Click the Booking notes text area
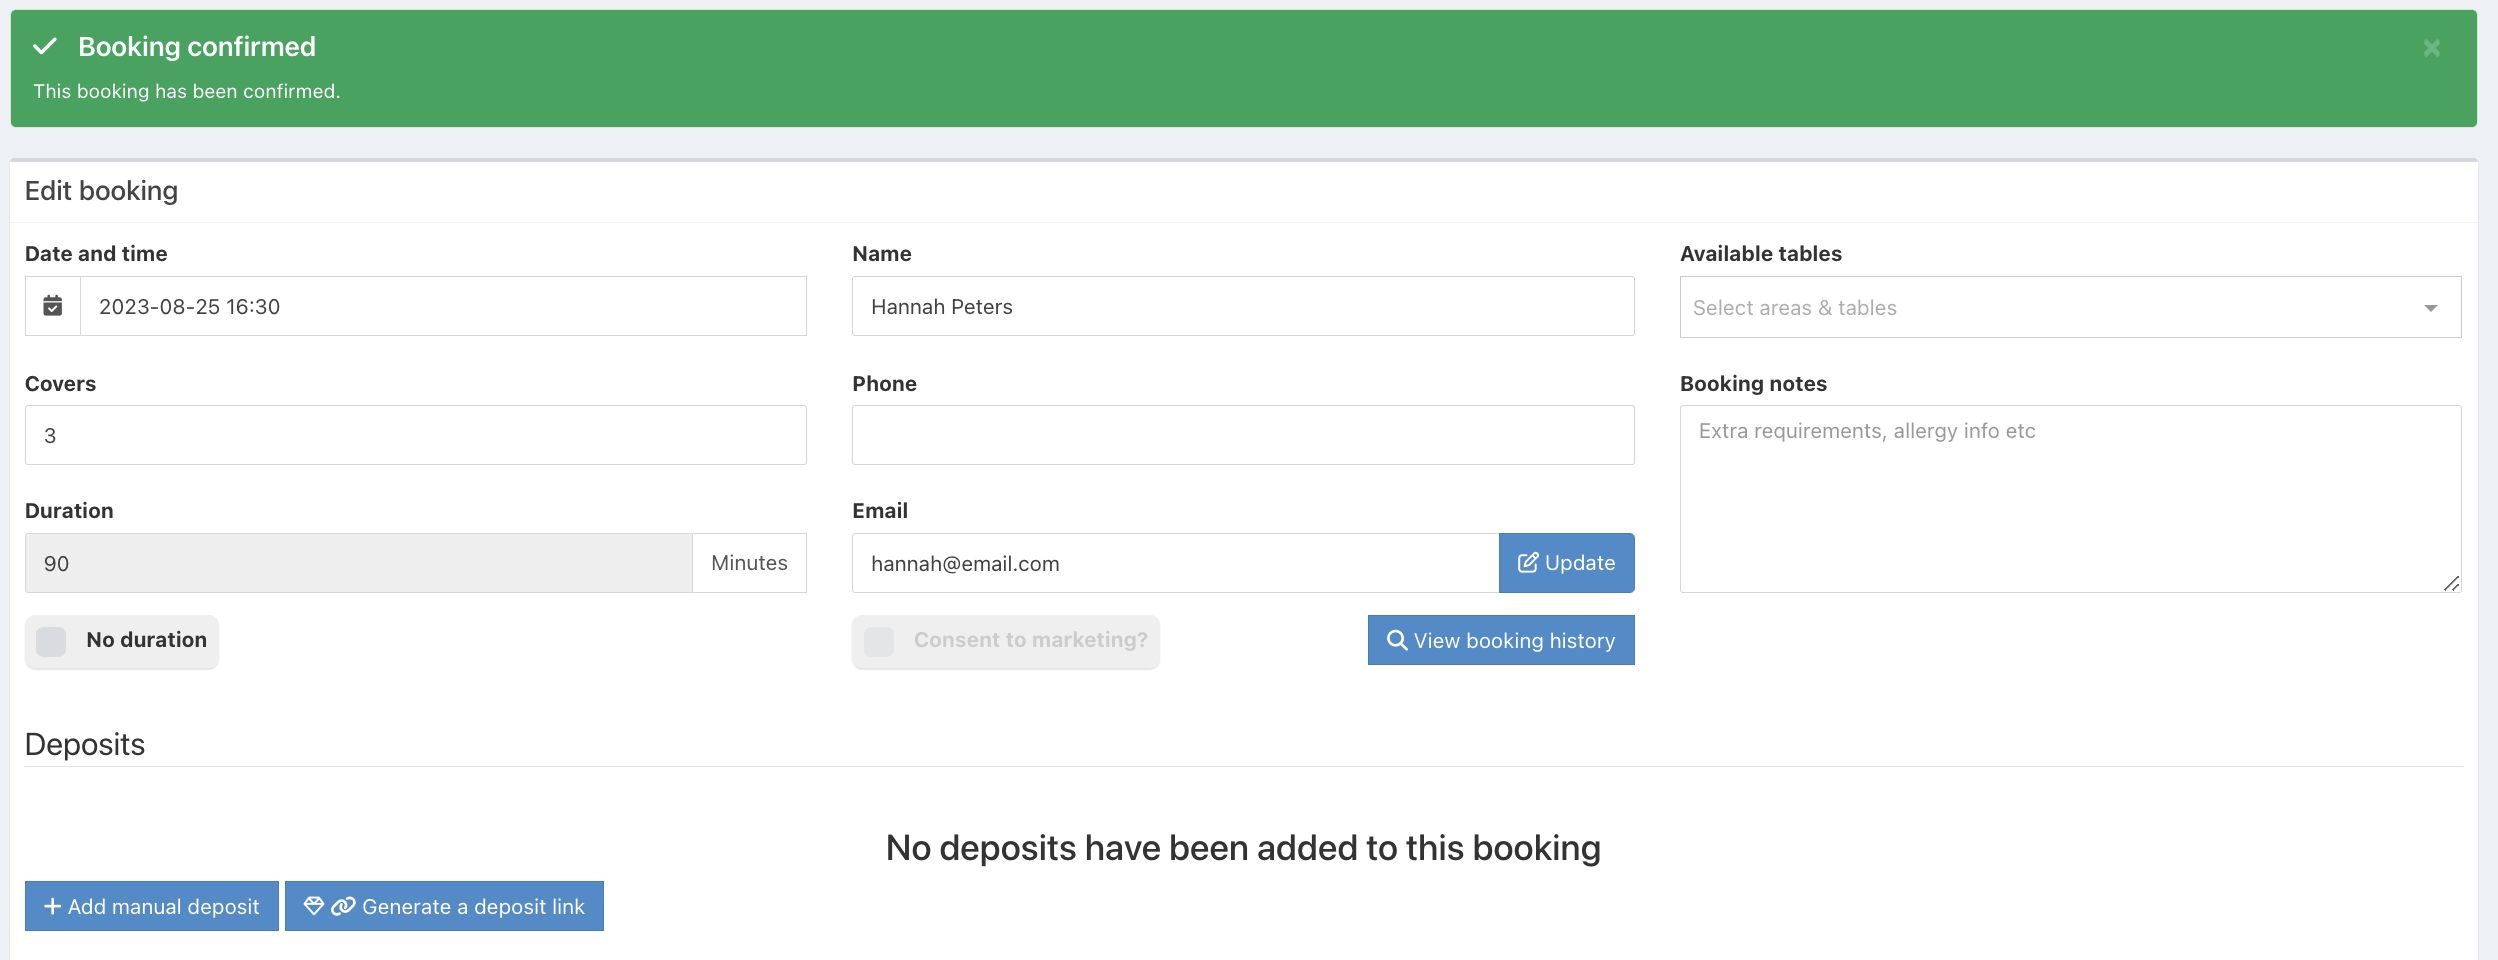 coord(2070,498)
